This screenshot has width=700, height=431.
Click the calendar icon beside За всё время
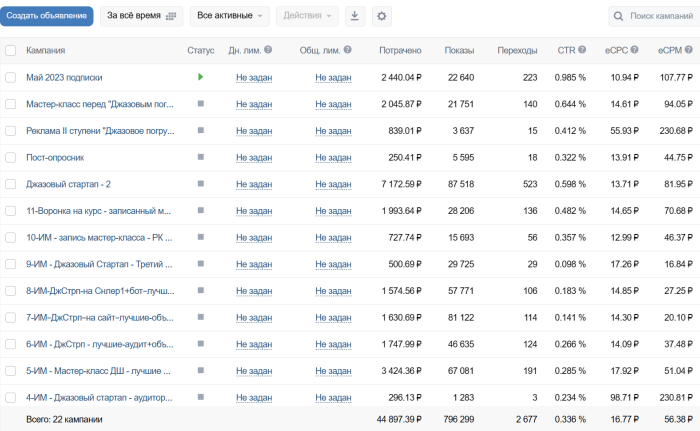coord(171,16)
